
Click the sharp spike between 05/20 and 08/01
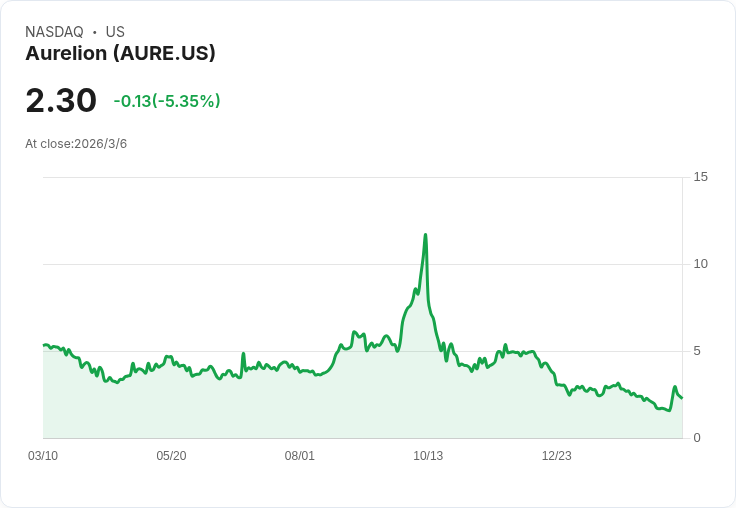(243, 354)
